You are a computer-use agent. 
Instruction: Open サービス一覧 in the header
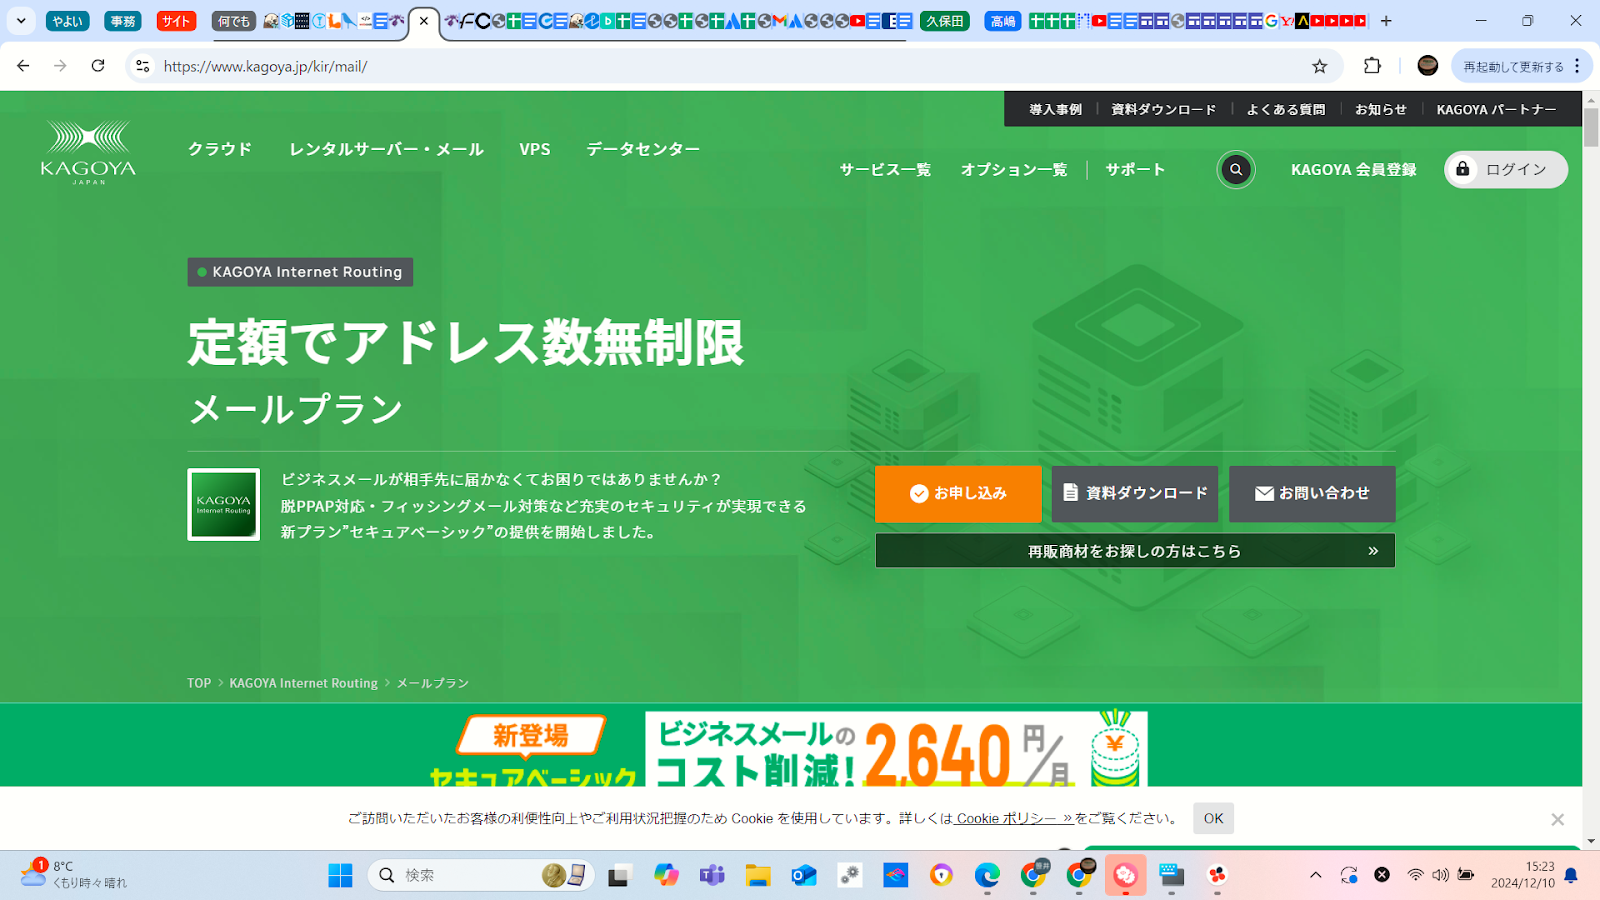885,170
